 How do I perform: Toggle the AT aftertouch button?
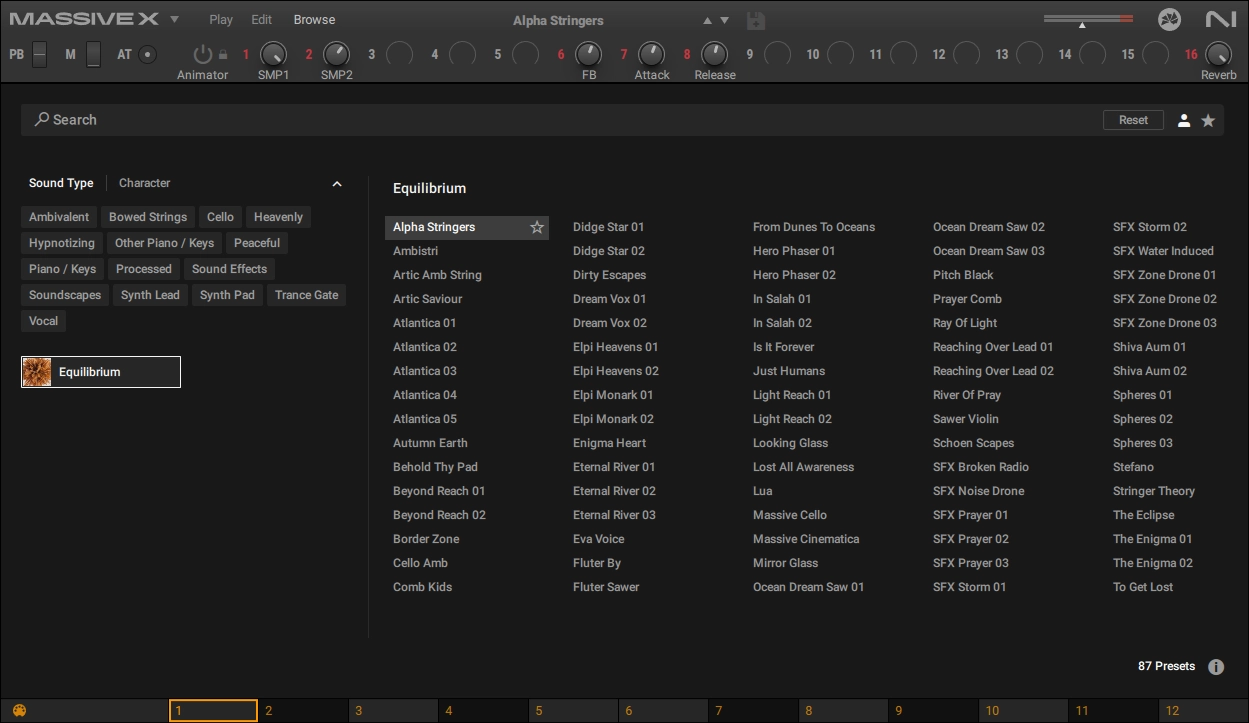[x=148, y=54]
